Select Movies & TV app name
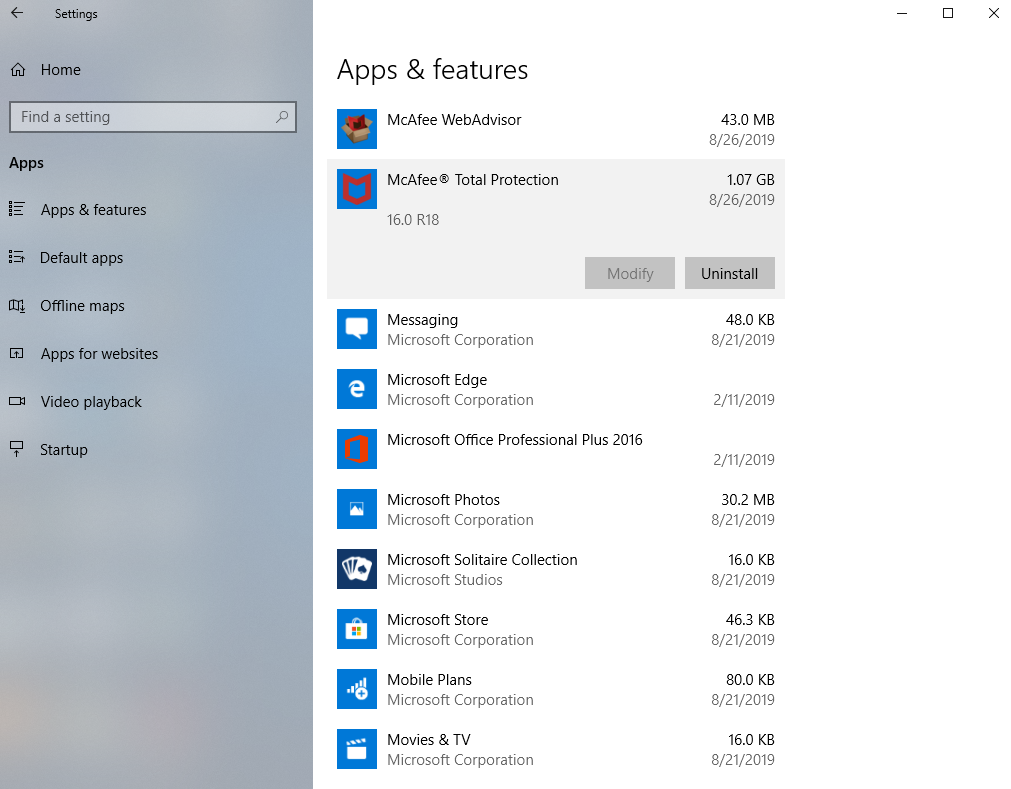Screen dimensions: 1011x789 coord(429,739)
